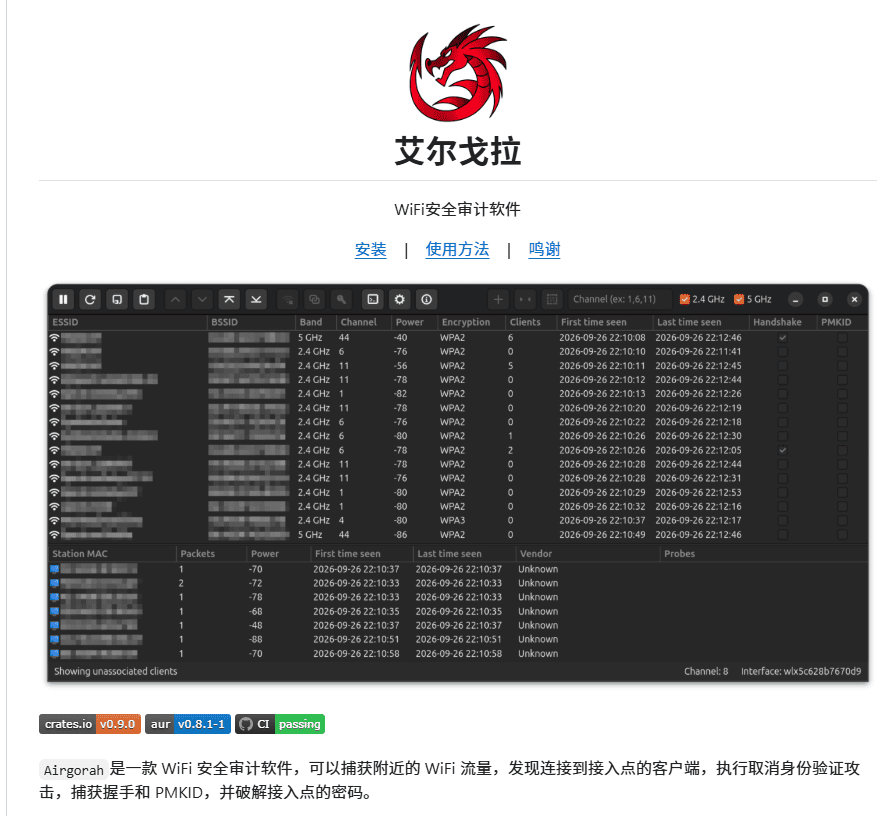Click wifi icon of row first seen 22:10:08
The height and width of the screenshot is (816, 890).
(54, 338)
